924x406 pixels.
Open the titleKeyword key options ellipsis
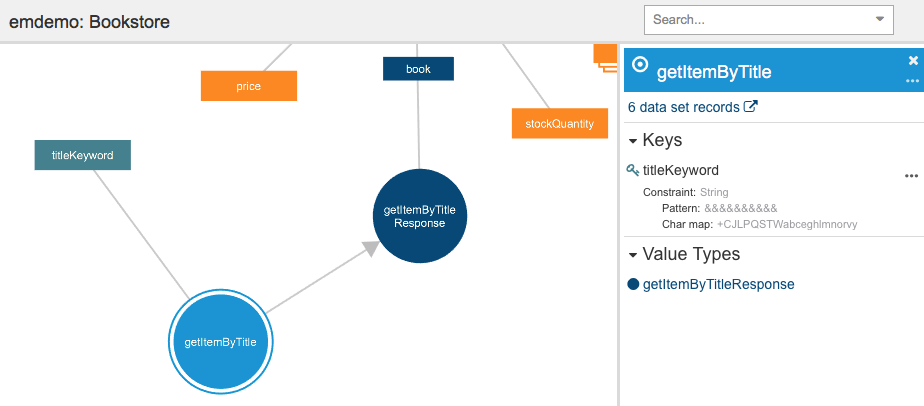coord(911,176)
